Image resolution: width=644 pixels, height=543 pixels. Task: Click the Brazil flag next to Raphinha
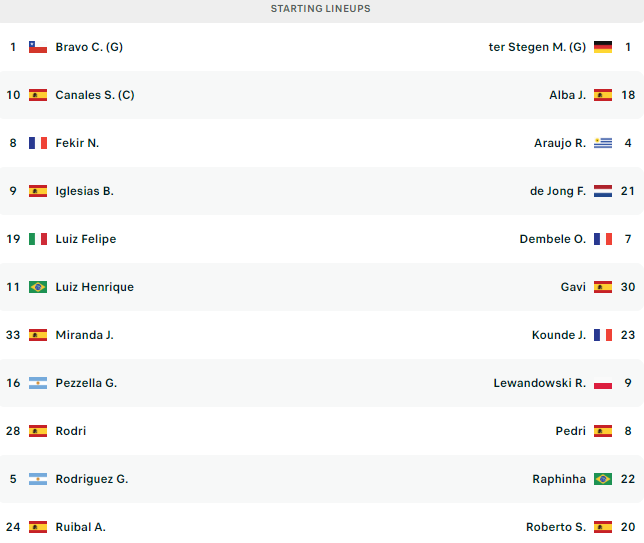point(603,479)
